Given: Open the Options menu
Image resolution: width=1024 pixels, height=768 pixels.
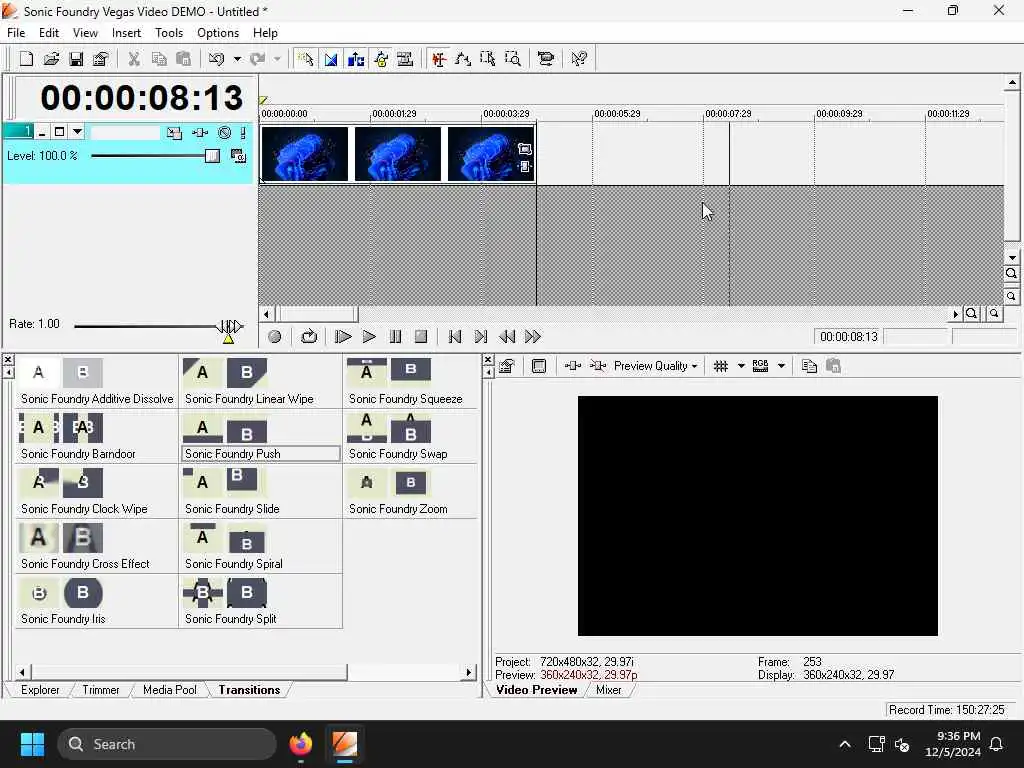Looking at the screenshot, I should click(x=218, y=33).
